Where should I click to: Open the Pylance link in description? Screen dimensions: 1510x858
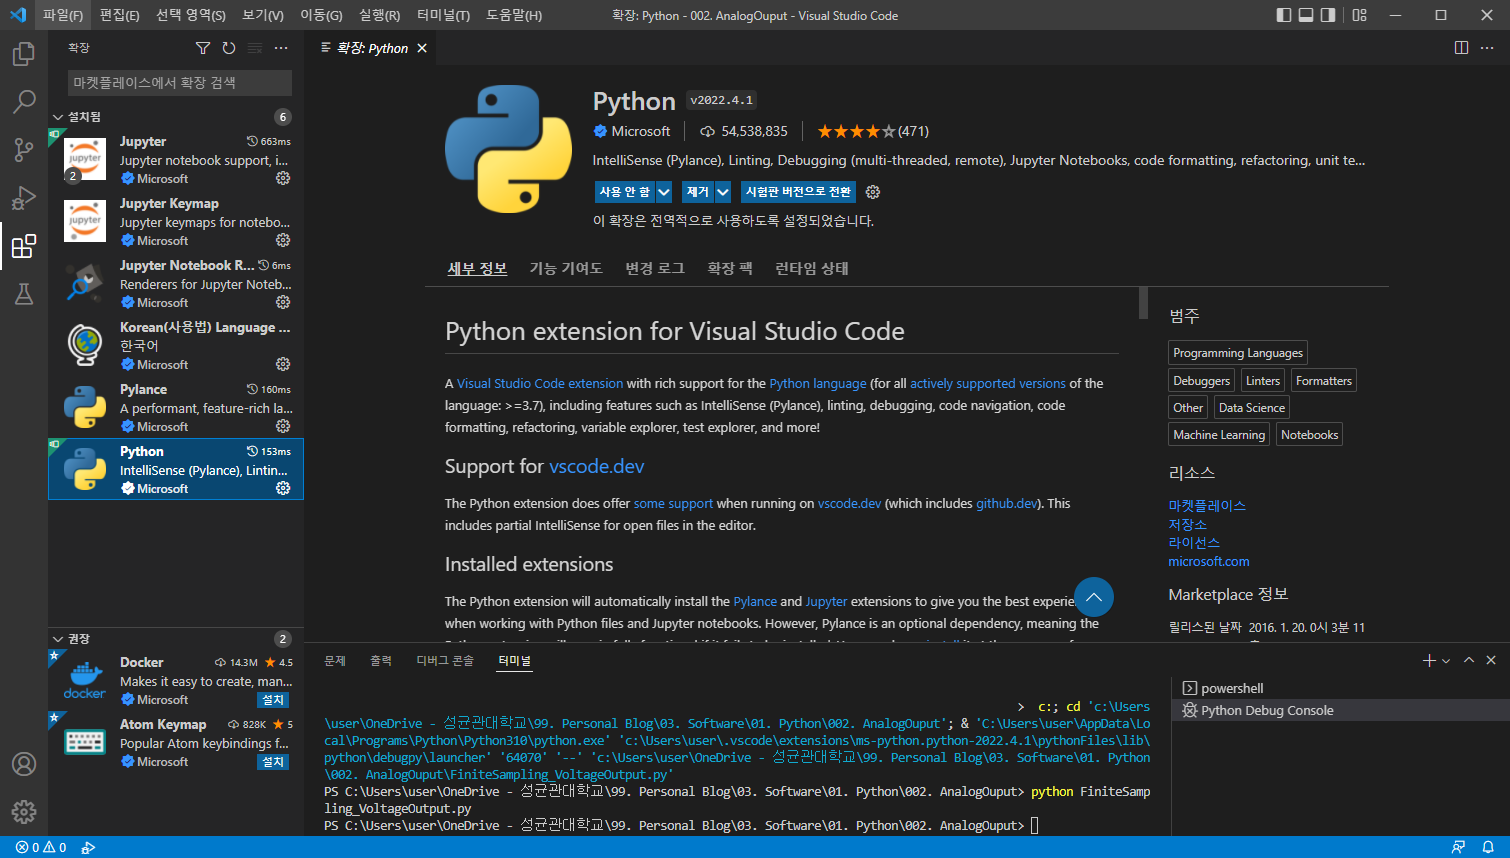pyautogui.click(x=755, y=601)
